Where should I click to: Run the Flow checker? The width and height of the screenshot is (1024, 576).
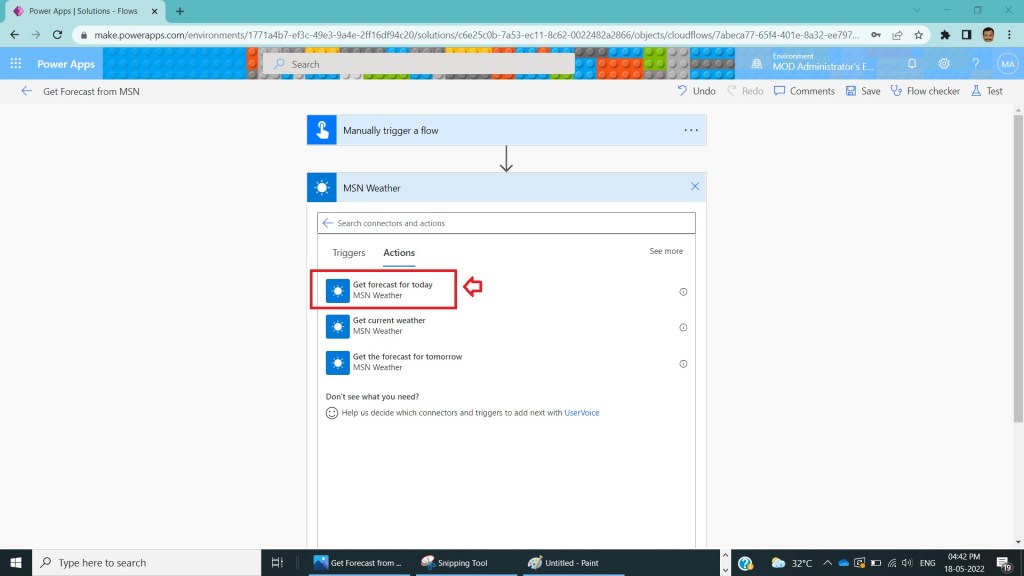point(925,91)
